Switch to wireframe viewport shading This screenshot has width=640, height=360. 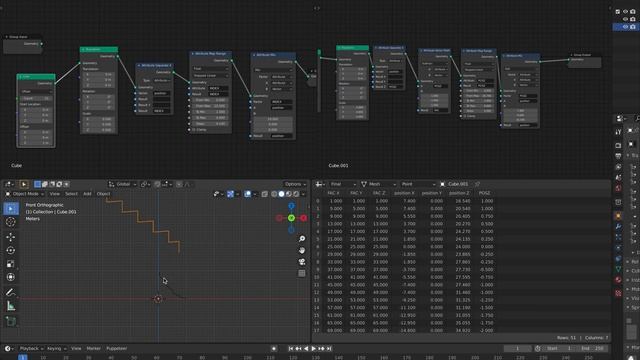coord(274,194)
